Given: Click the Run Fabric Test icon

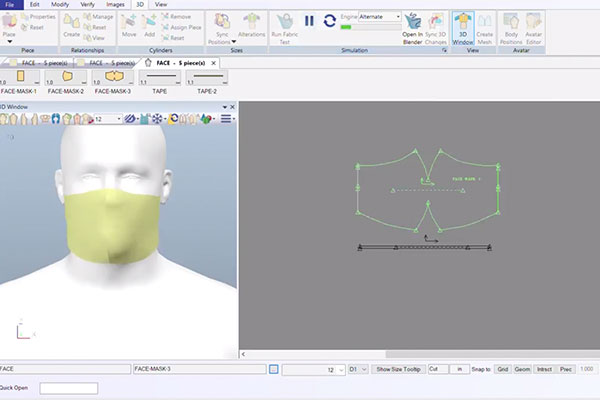Looking at the screenshot, I should [286, 21].
